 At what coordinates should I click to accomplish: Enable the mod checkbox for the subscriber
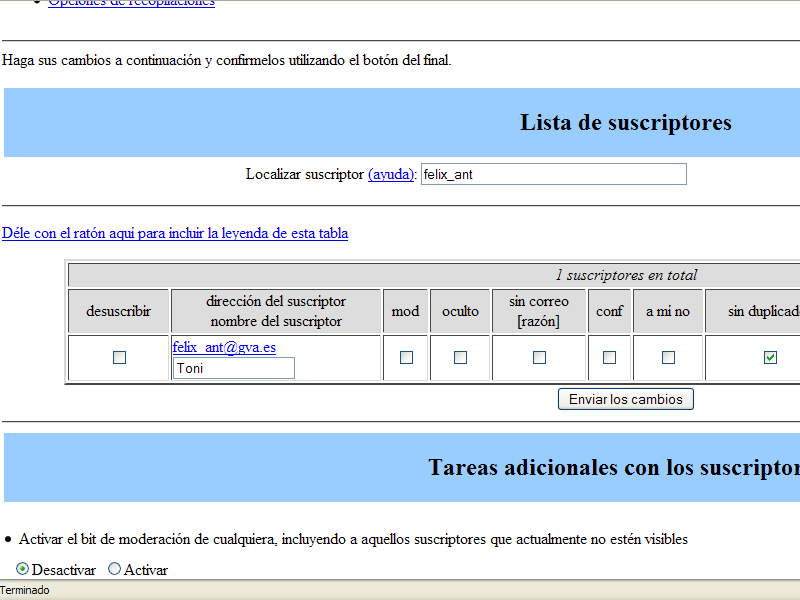tap(406, 357)
